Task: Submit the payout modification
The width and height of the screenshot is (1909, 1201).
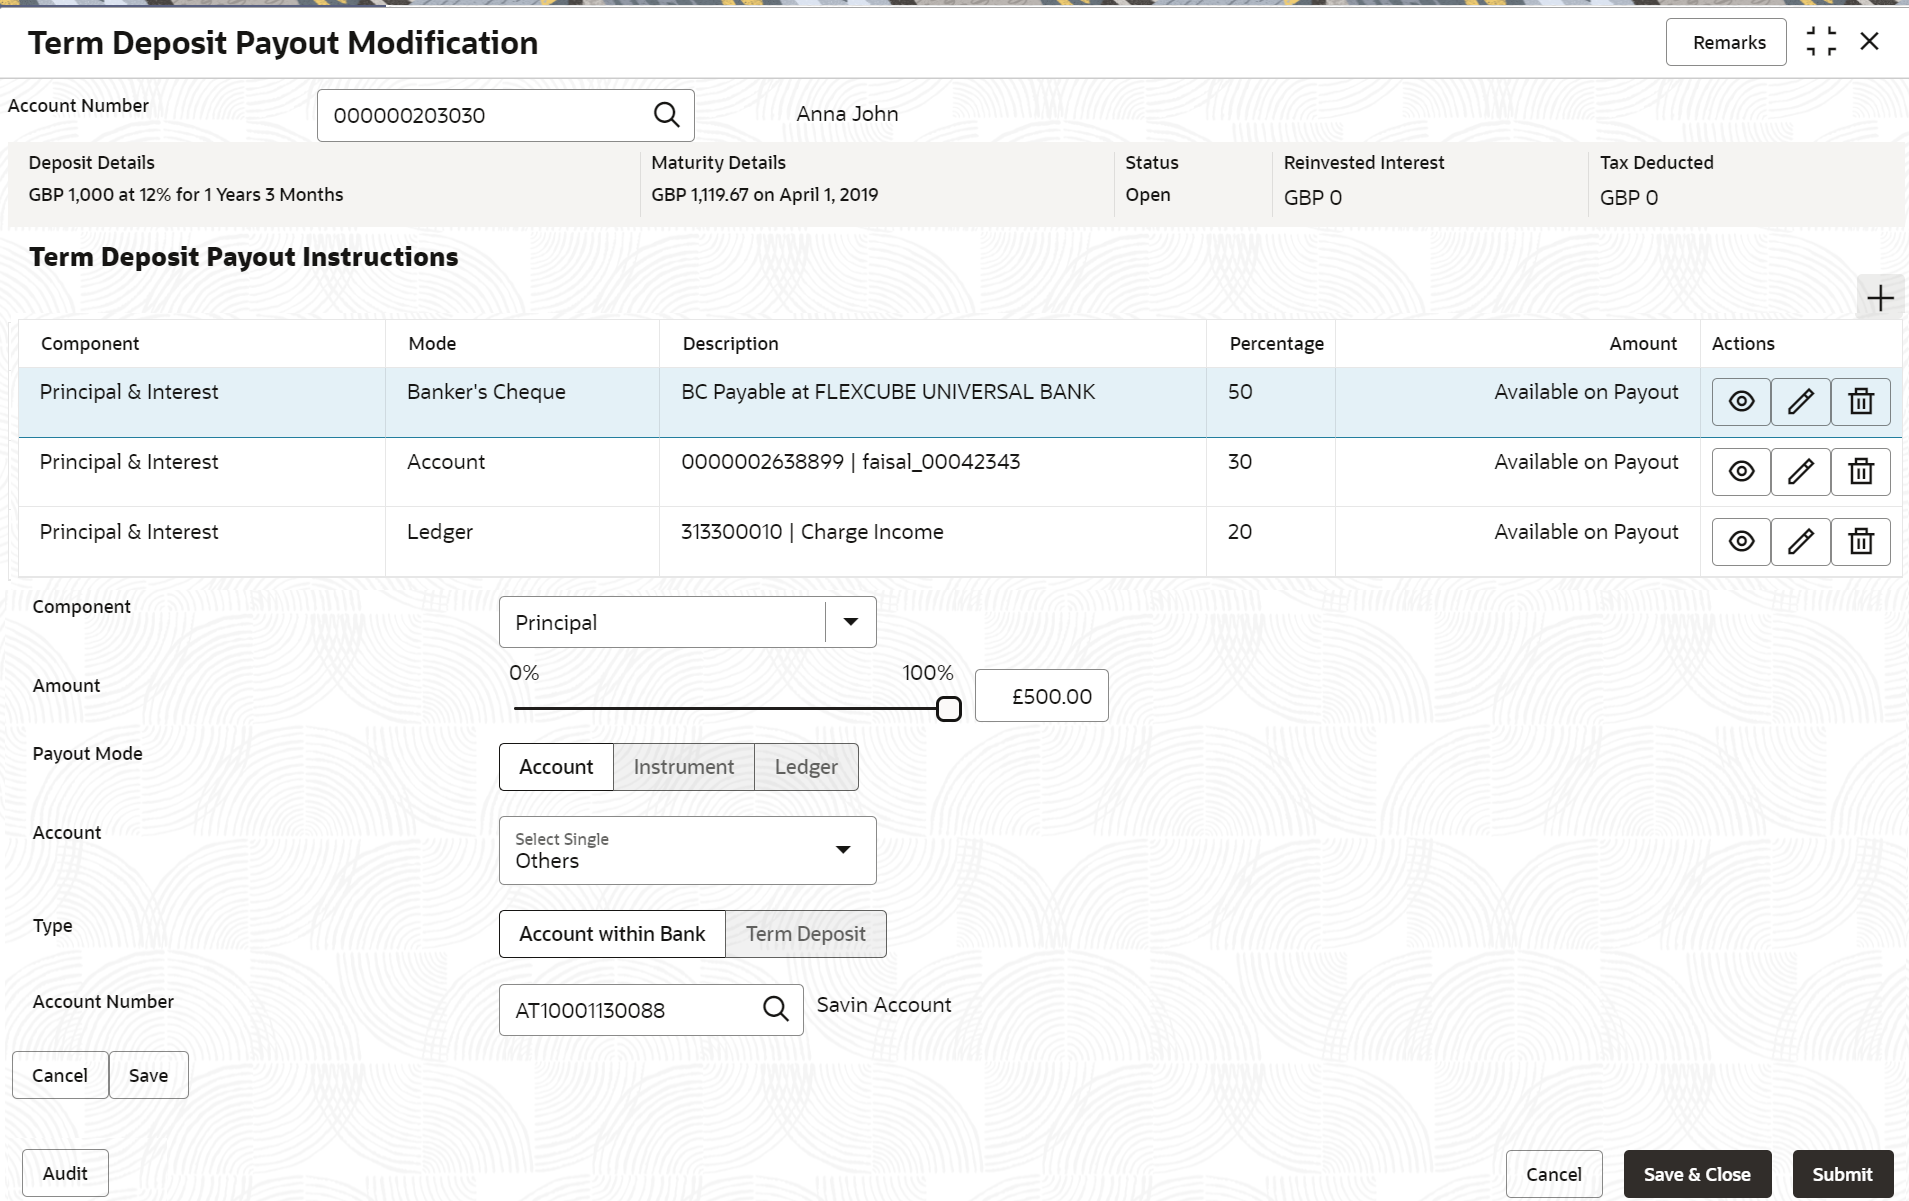Action: pyautogui.click(x=1842, y=1174)
